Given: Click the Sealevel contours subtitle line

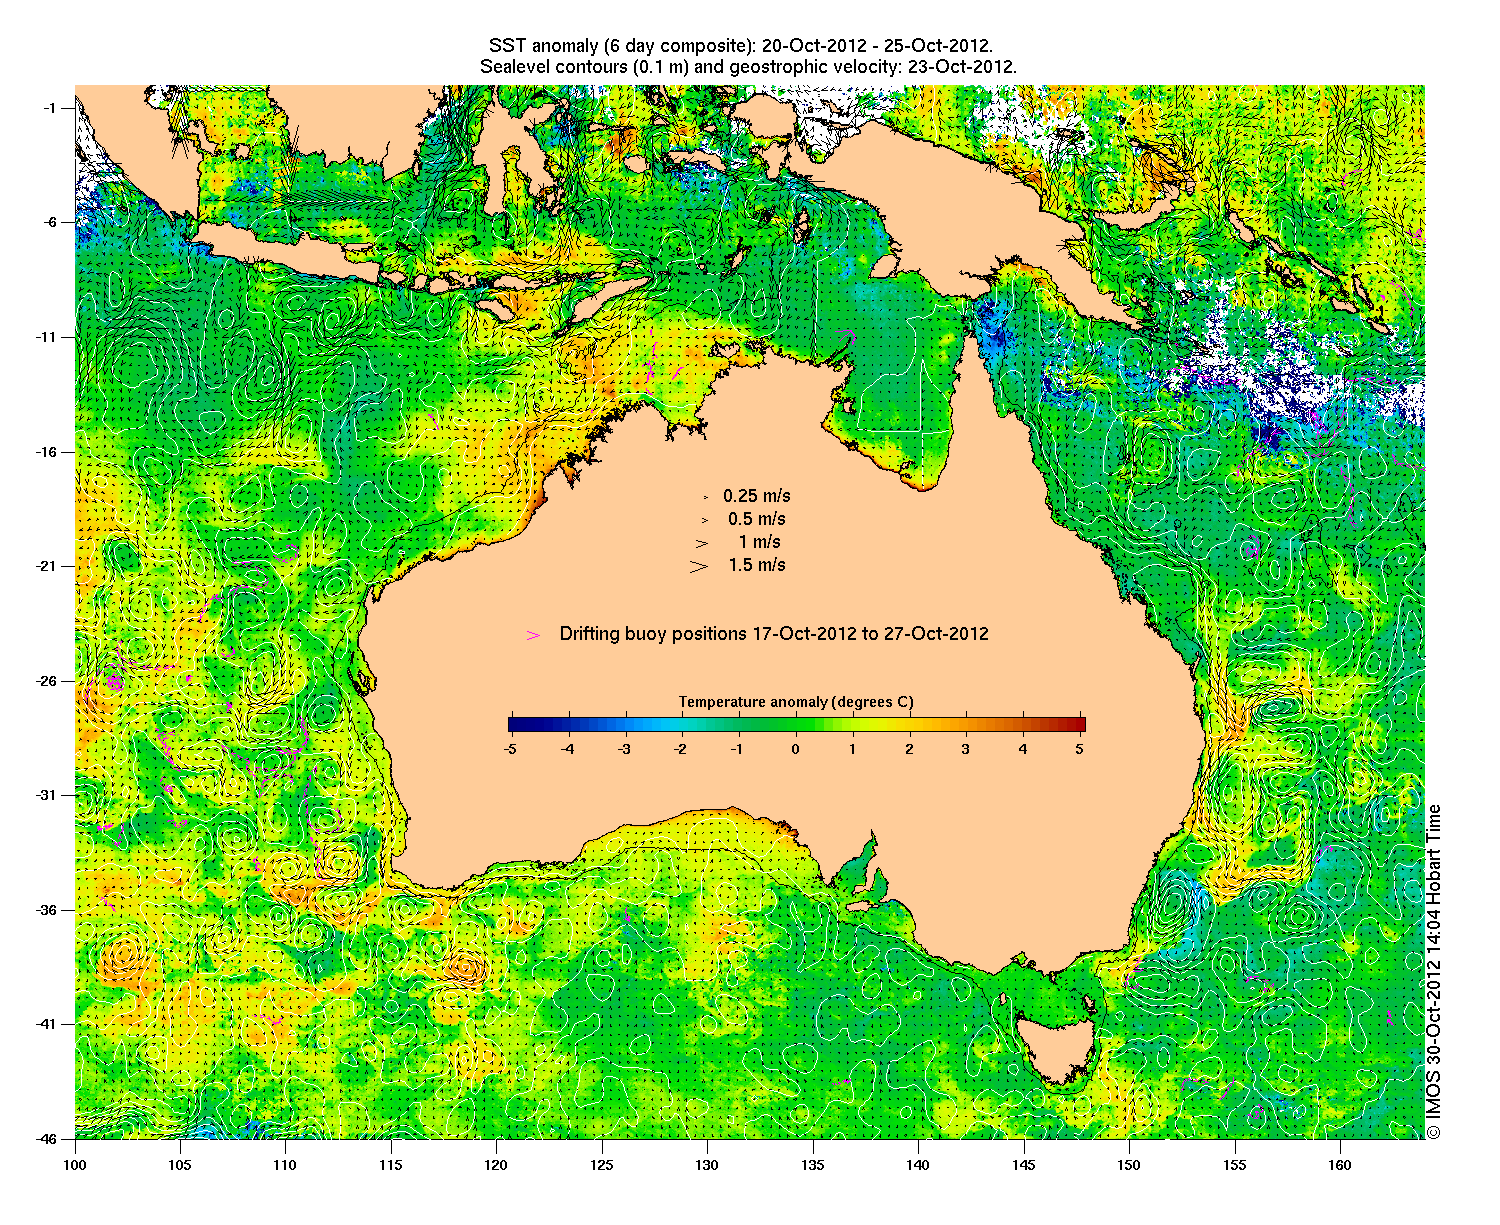Looking at the screenshot, I should point(748,67).
